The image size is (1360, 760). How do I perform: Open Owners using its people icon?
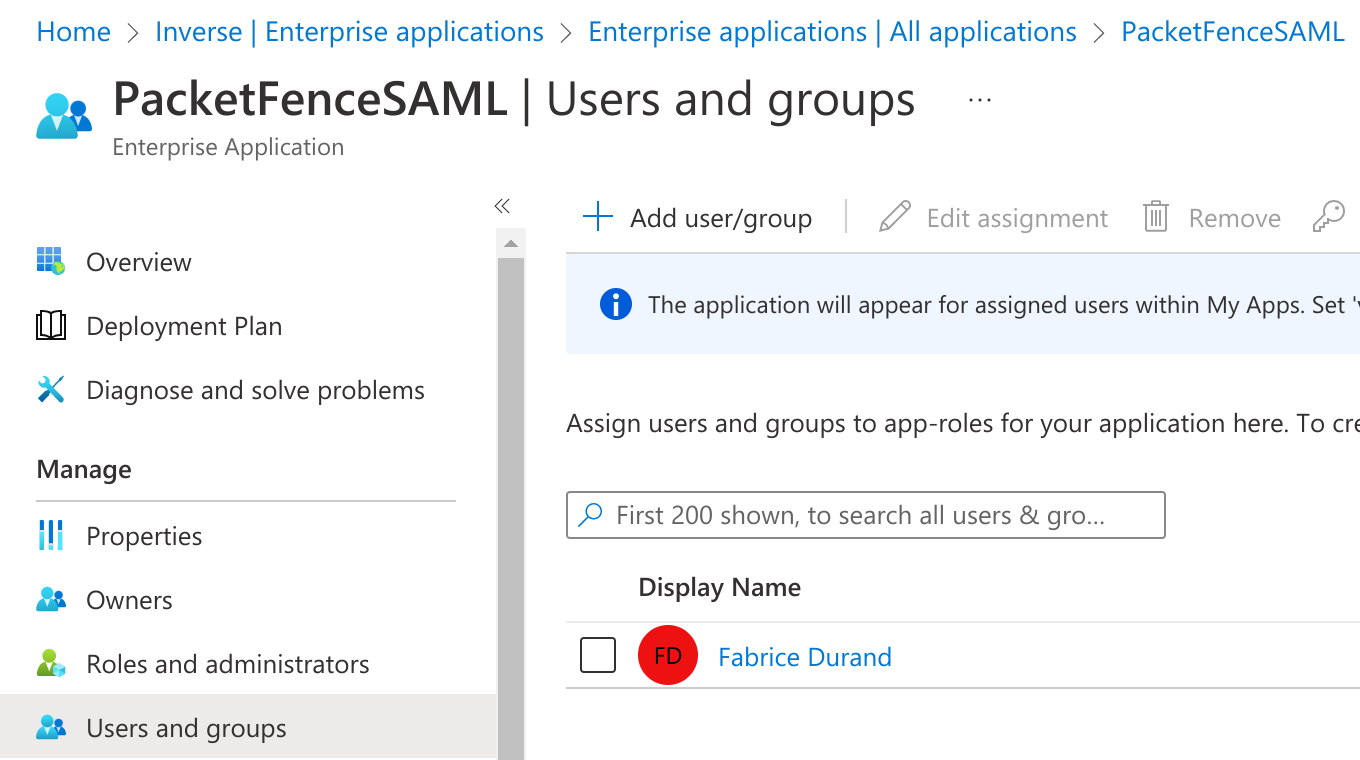[x=50, y=599]
